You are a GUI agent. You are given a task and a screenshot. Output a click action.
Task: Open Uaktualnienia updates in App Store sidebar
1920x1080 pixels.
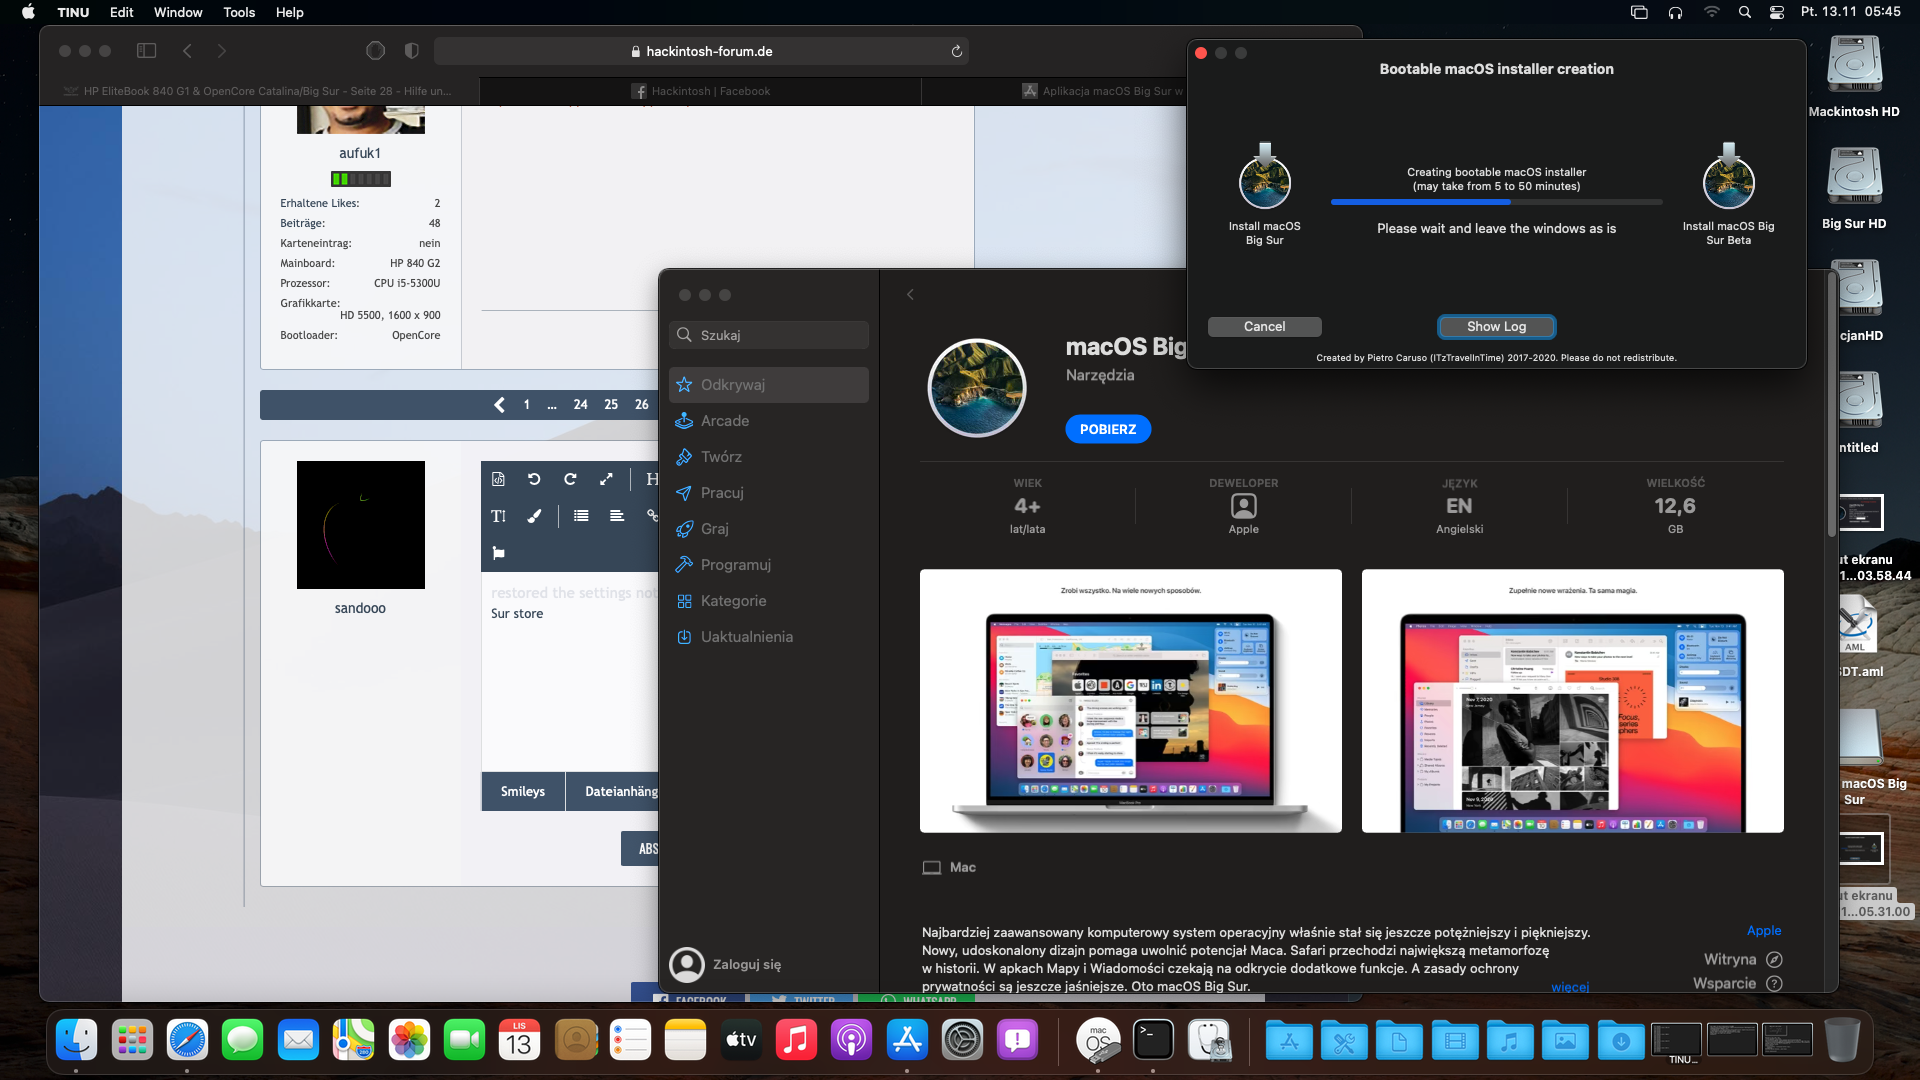pyautogui.click(x=746, y=637)
